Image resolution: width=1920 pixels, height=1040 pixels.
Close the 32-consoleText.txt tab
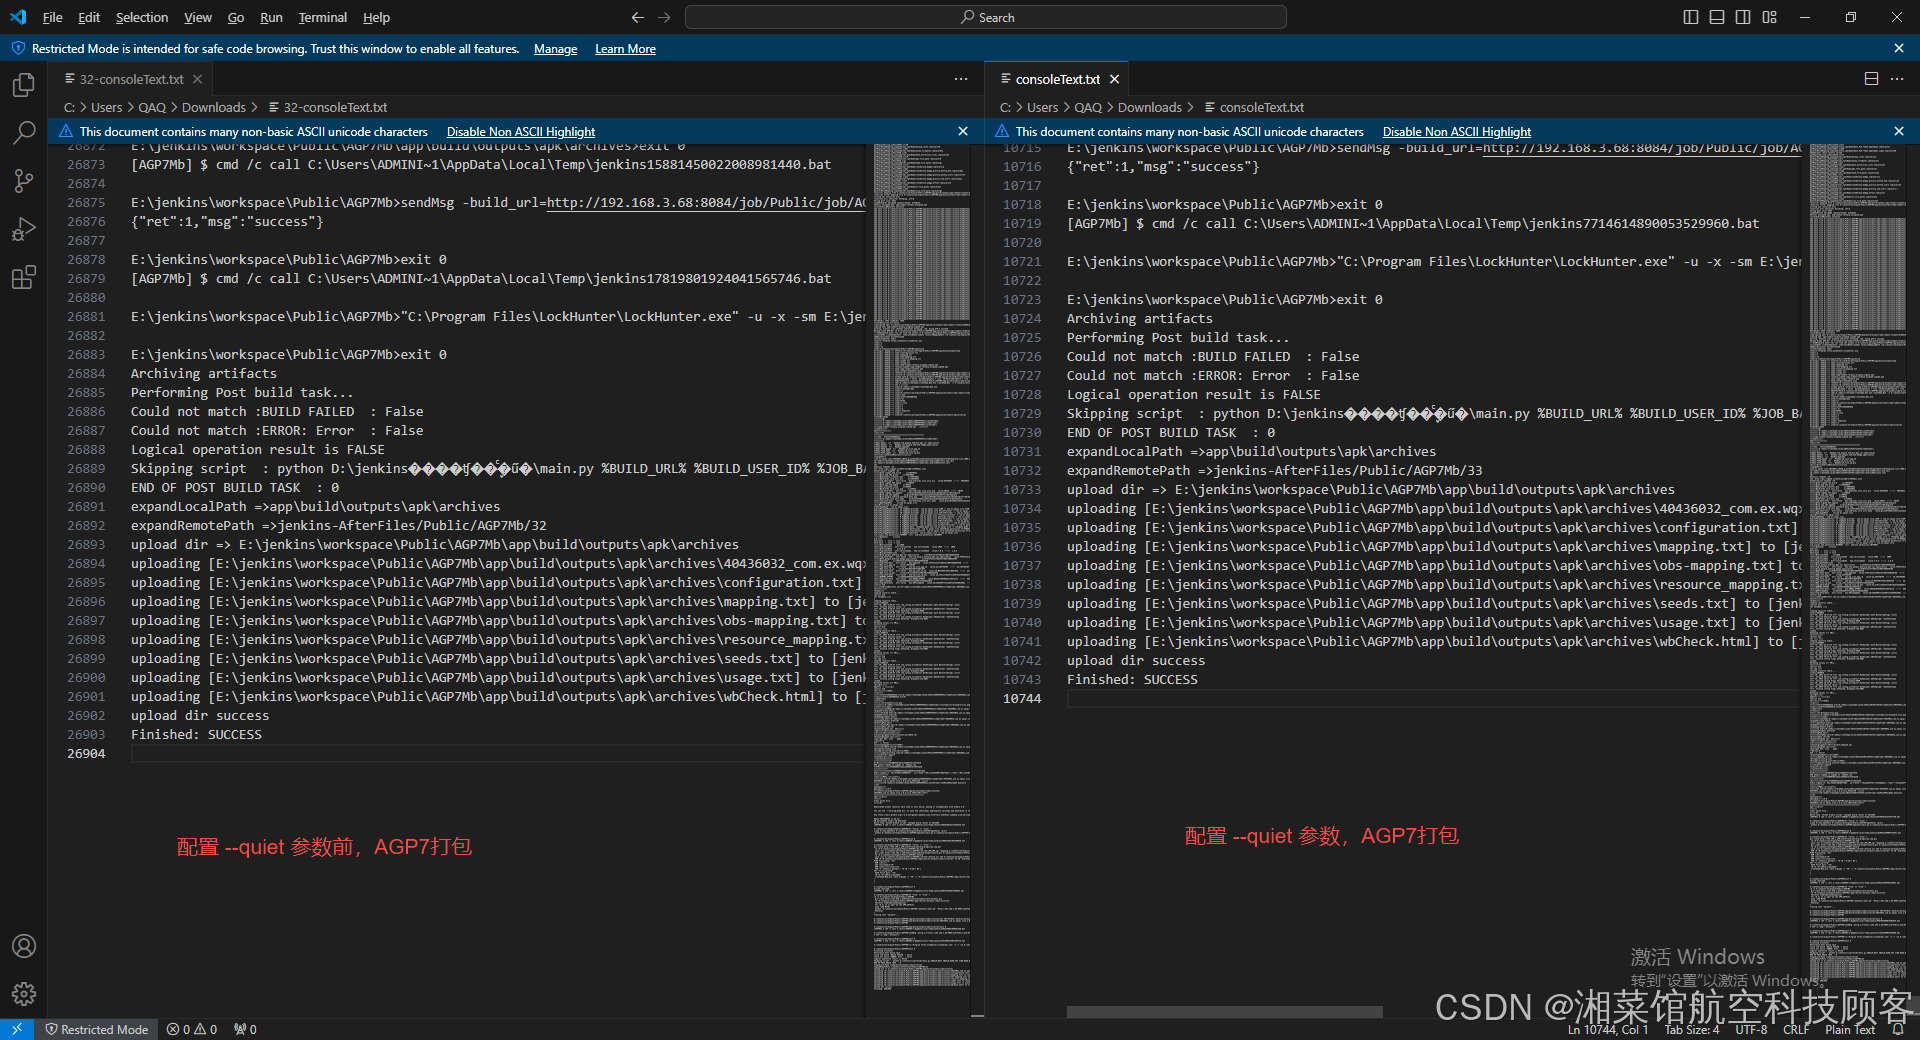[198, 79]
